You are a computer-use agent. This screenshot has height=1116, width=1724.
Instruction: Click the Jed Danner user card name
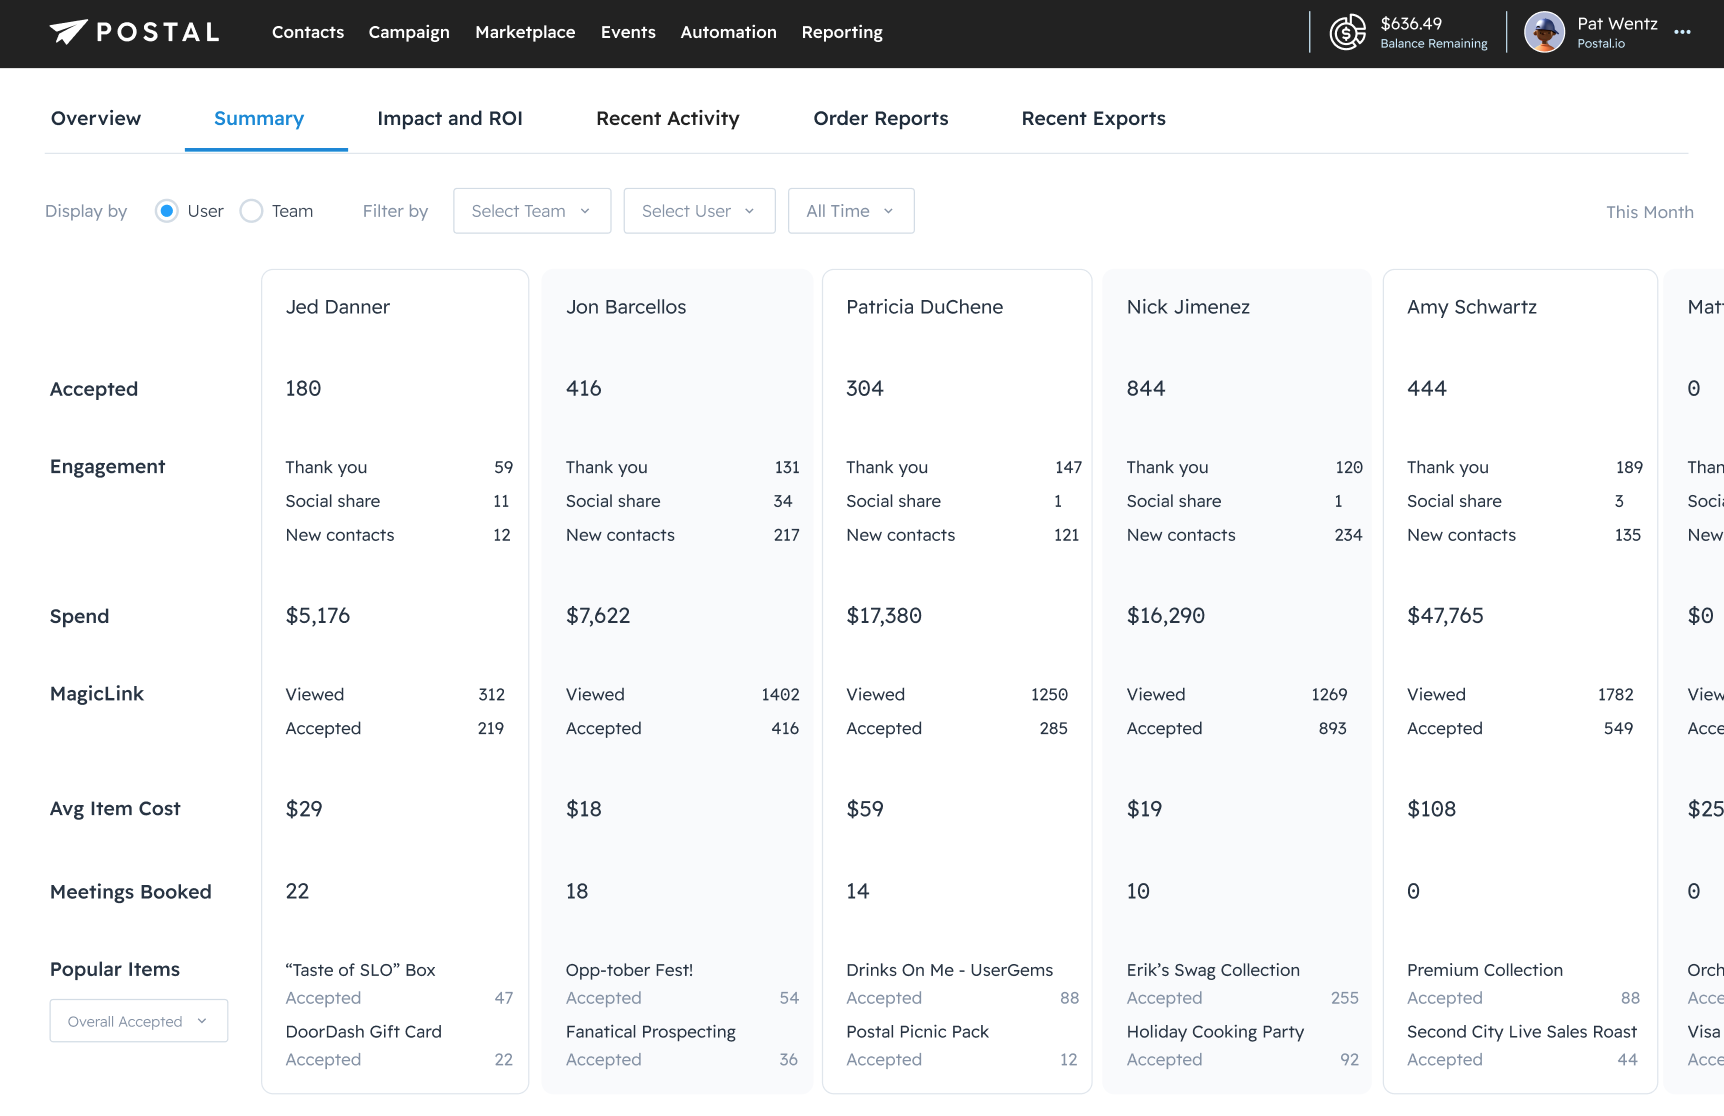coord(338,307)
